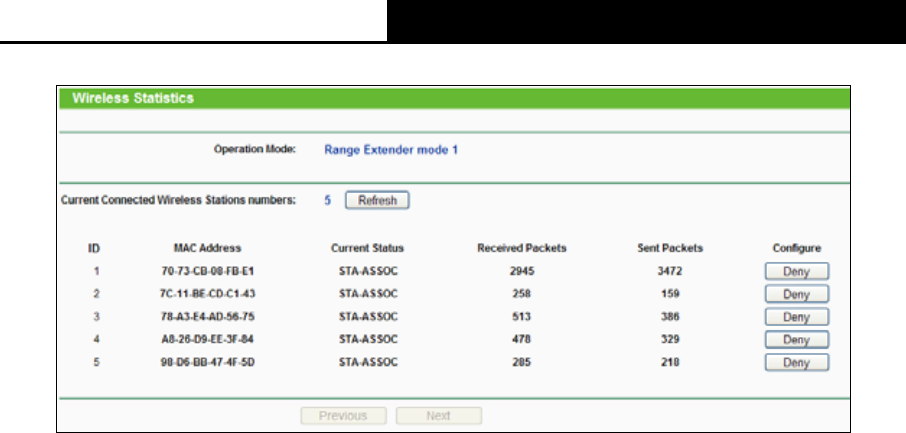Viewport: 906px width, 433px height.
Task: Select sent packets value 3472
Action: [670, 271]
